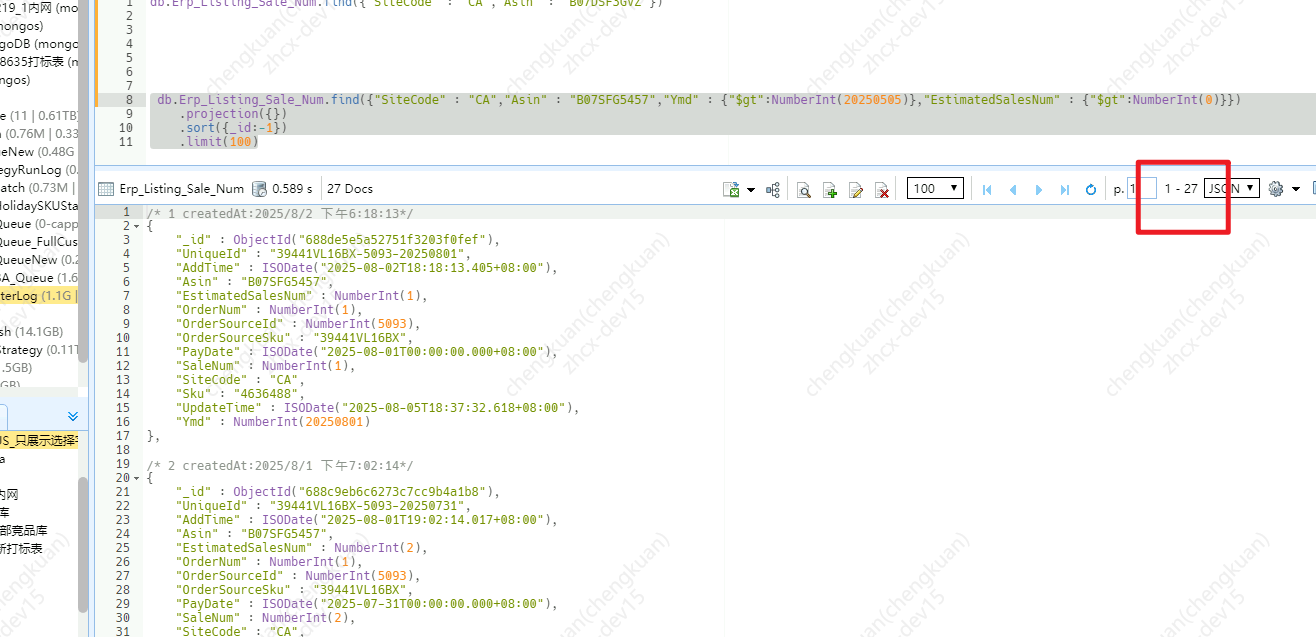Collapse the second document at line 20
This screenshot has height=637, width=1316.
[137, 478]
